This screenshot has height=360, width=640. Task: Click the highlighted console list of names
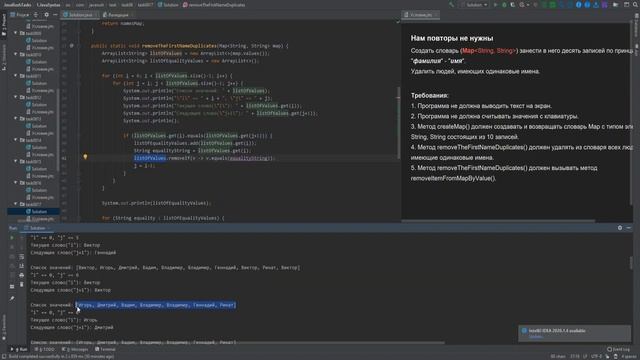(156, 305)
